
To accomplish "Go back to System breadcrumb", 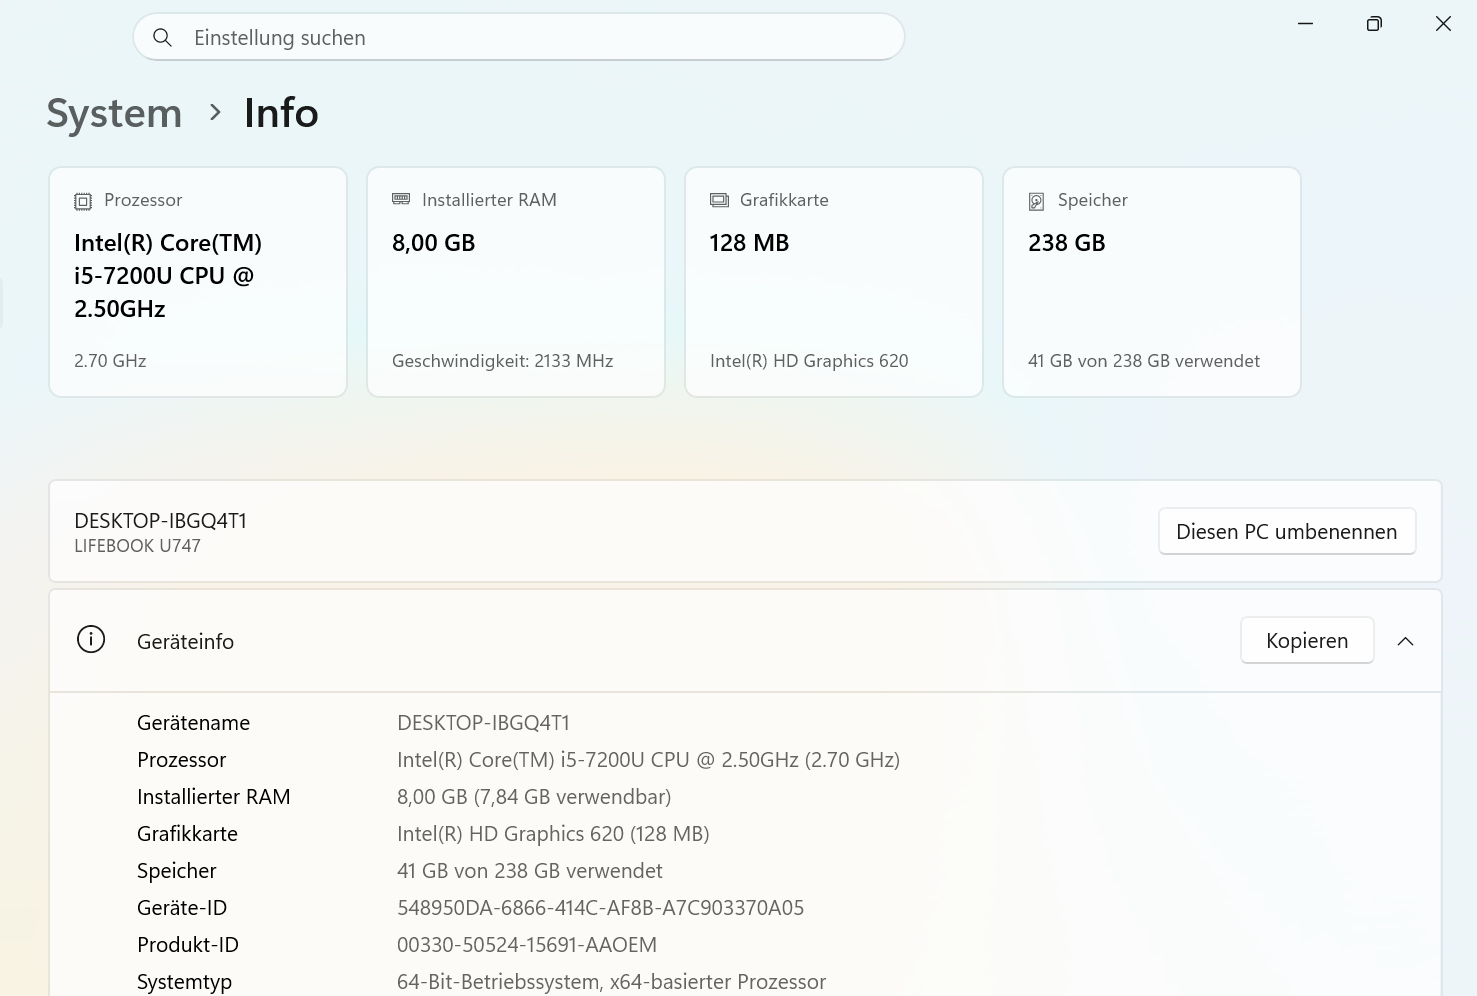I will tap(114, 113).
